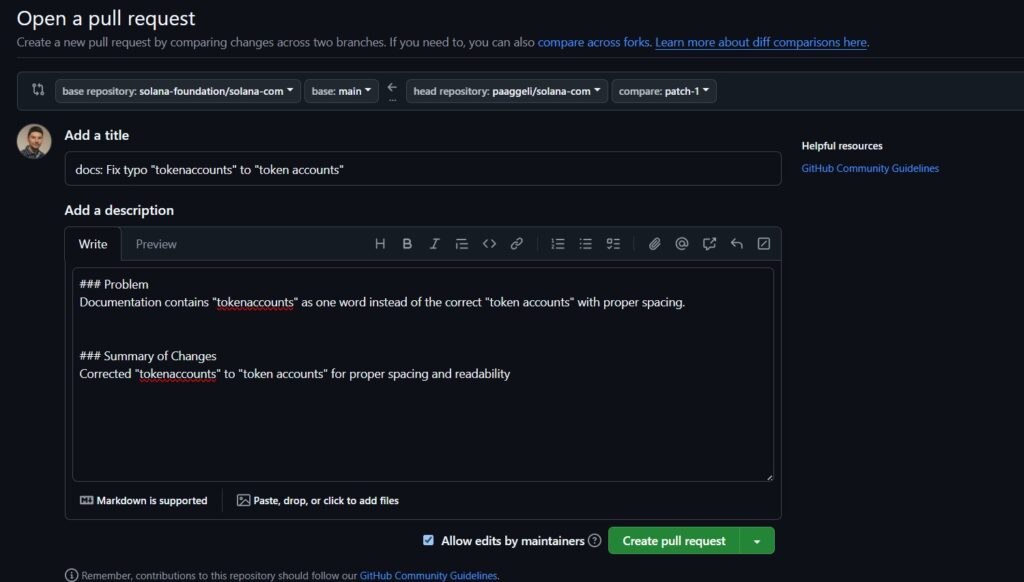This screenshot has height=582, width=1024.
Task: Uncheck Allow edits by maintainers
Action: 428,541
